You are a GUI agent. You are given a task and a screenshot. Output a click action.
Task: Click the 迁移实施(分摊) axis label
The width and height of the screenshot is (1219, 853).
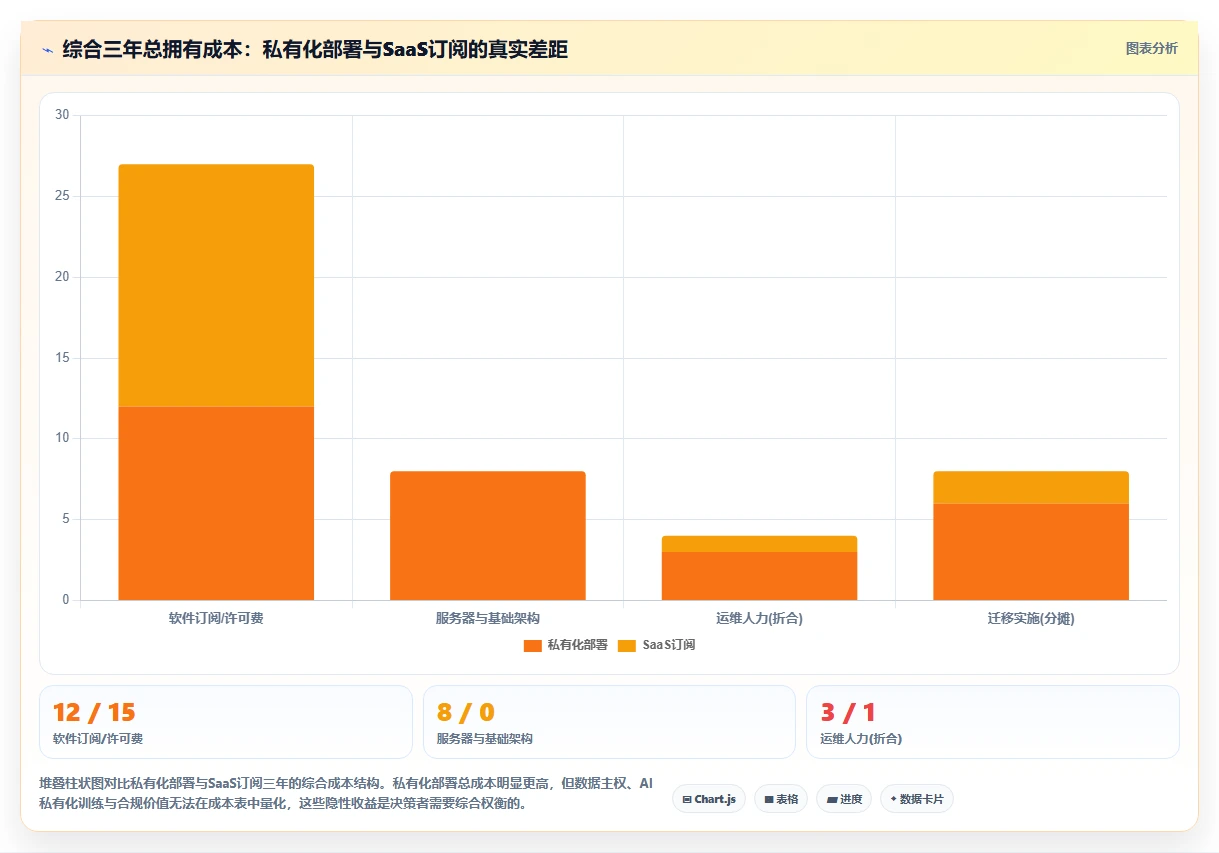(x=1031, y=619)
